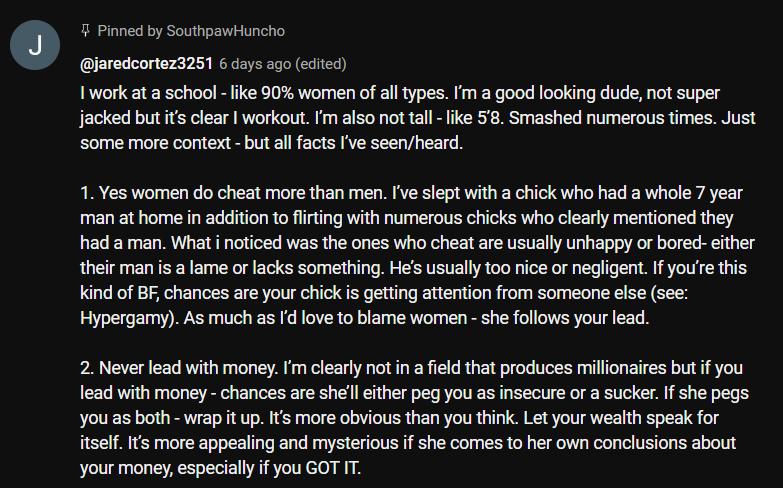Click the "6 days ago" timestamp
The height and width of the screenshot is (488, 783).
pos(256,64)
